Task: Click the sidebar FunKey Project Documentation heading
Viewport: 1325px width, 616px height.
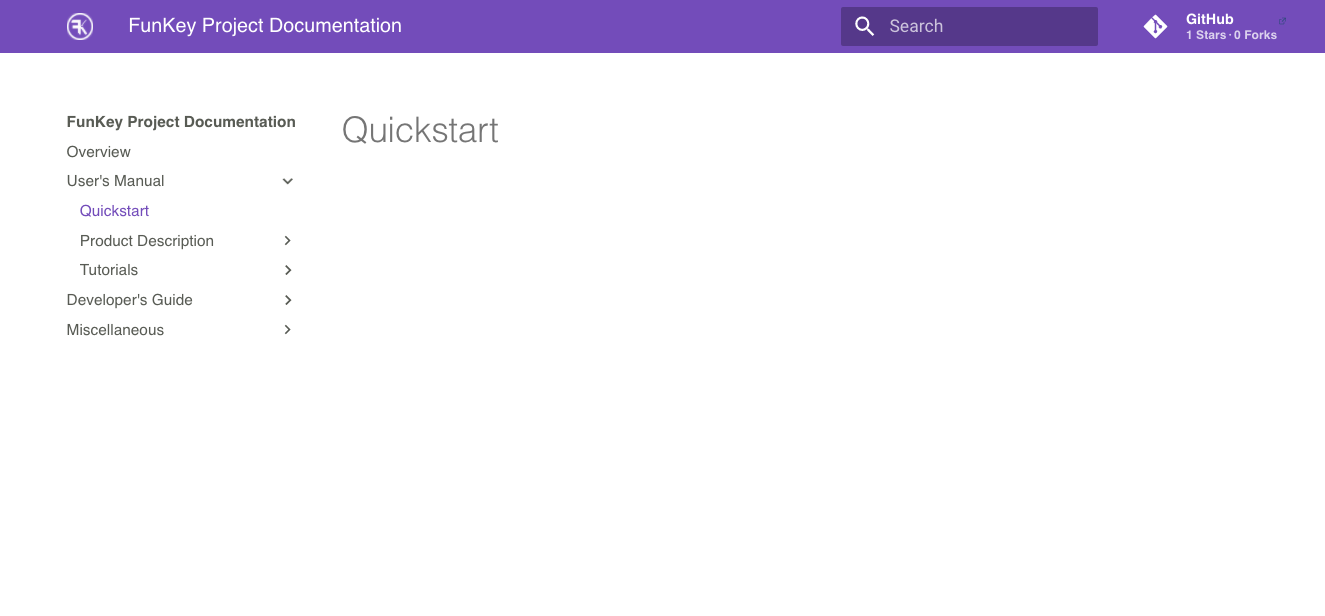Action: (181, 122)
